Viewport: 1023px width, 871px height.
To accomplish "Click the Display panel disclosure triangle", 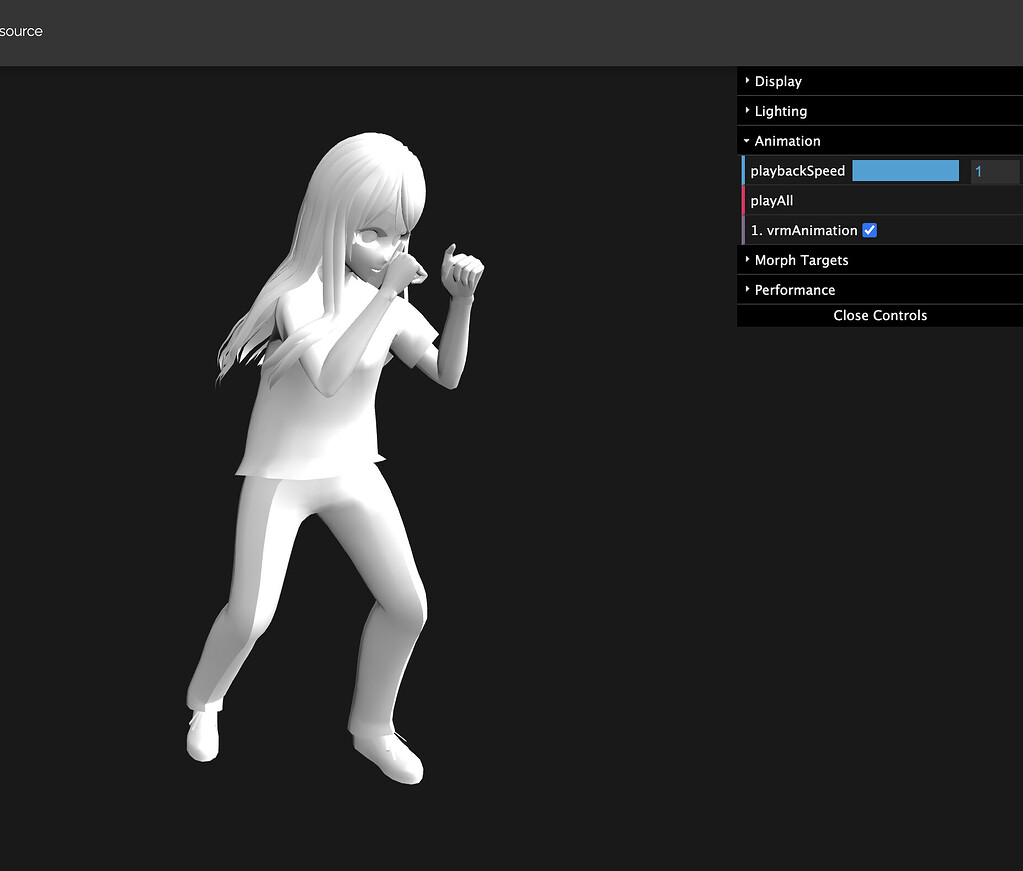I will coord(747,81).
